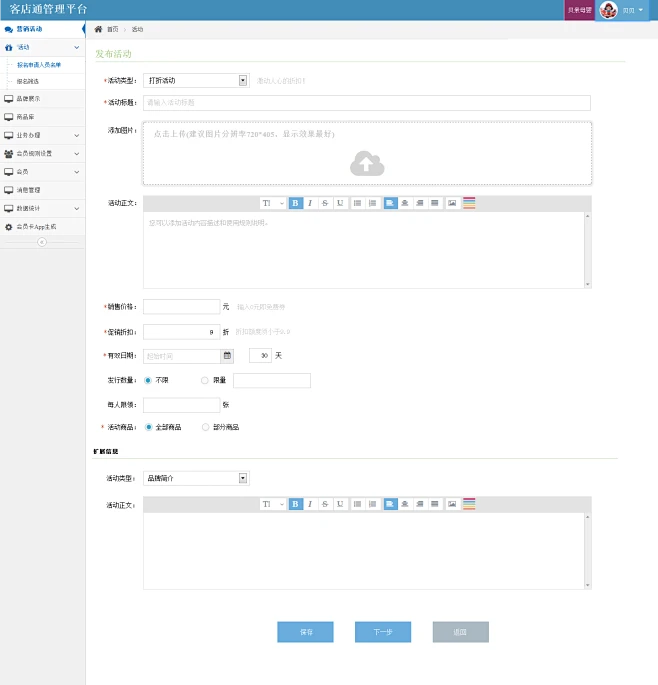
Task: Select the first submenu item under 活动
Action: (x=39, y=65)
